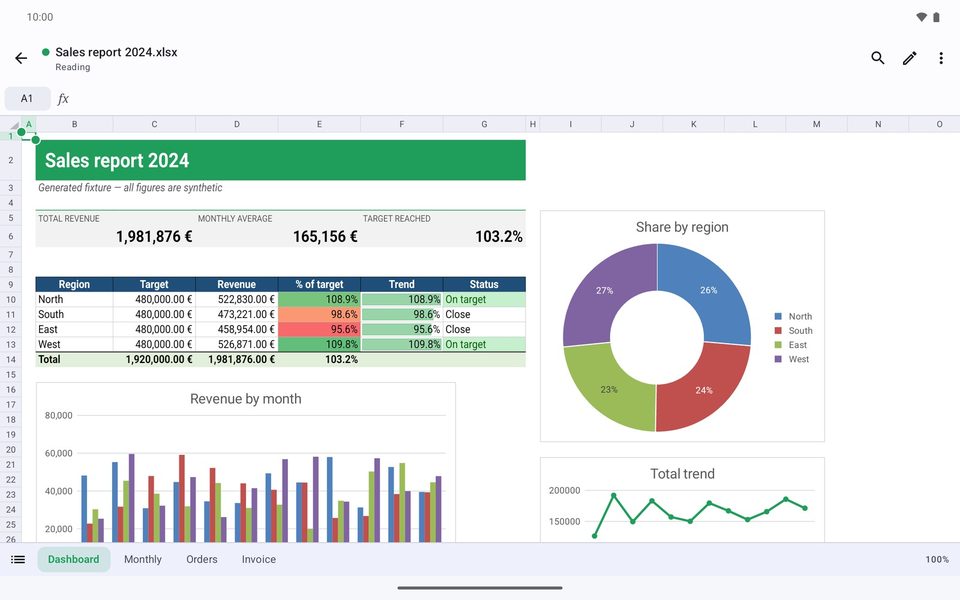This screenshot has width=960, height=600.
Task: Select the South % of target cell 98.6%
Action: [320, 314]
